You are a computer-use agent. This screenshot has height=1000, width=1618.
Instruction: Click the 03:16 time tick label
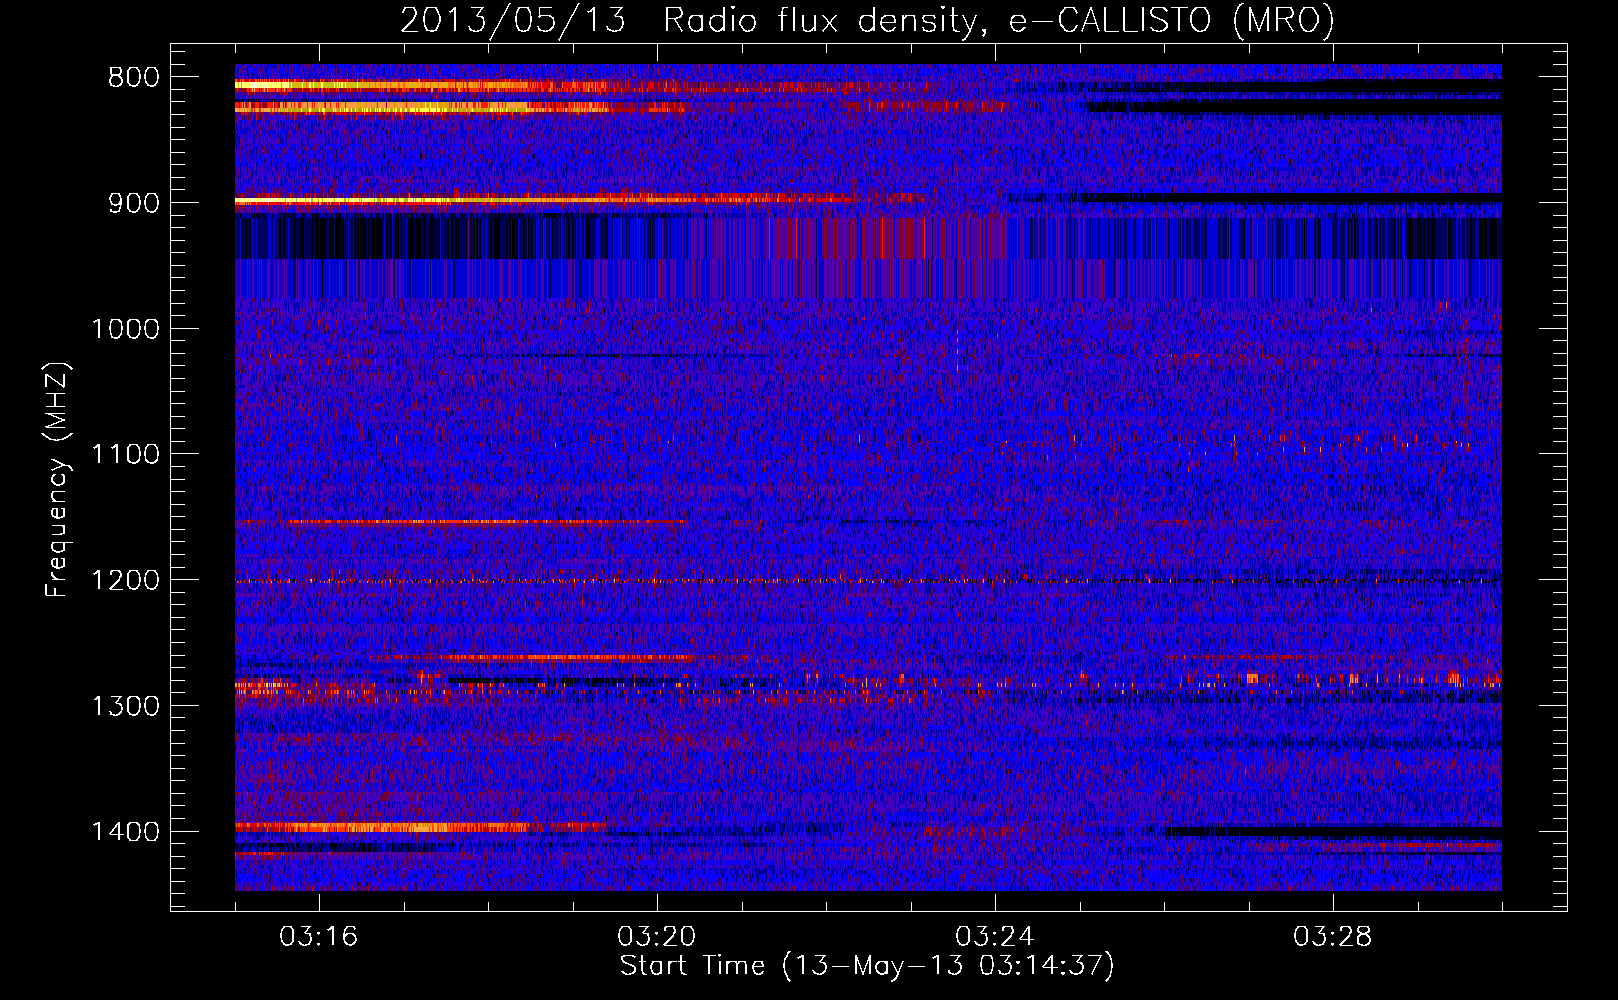tap(319, 937)
